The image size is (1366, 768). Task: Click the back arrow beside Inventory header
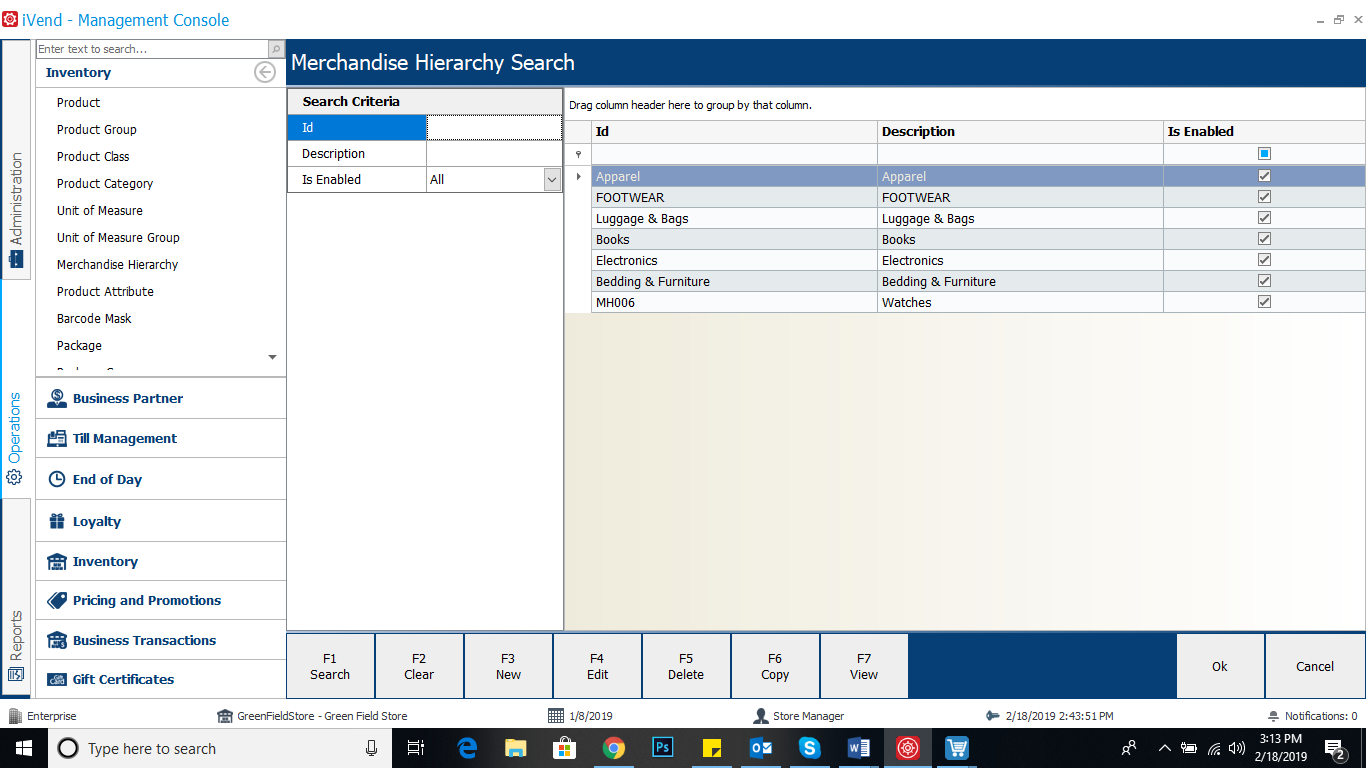pos(264,72)
